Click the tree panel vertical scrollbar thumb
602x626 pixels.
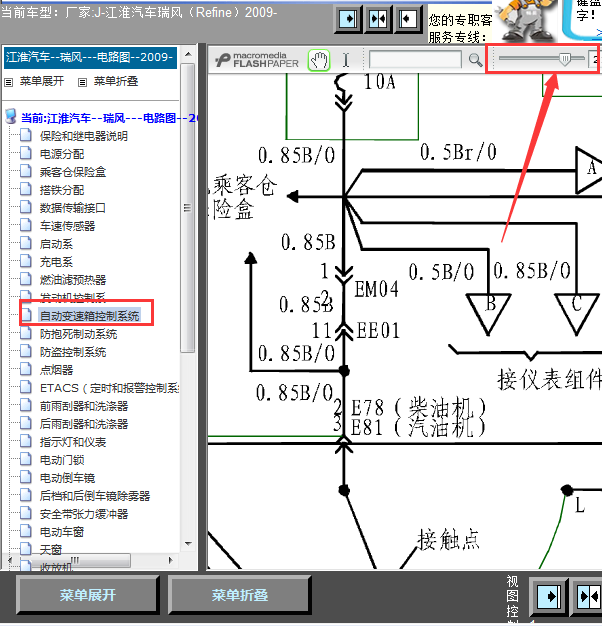(x=188, y=208)
